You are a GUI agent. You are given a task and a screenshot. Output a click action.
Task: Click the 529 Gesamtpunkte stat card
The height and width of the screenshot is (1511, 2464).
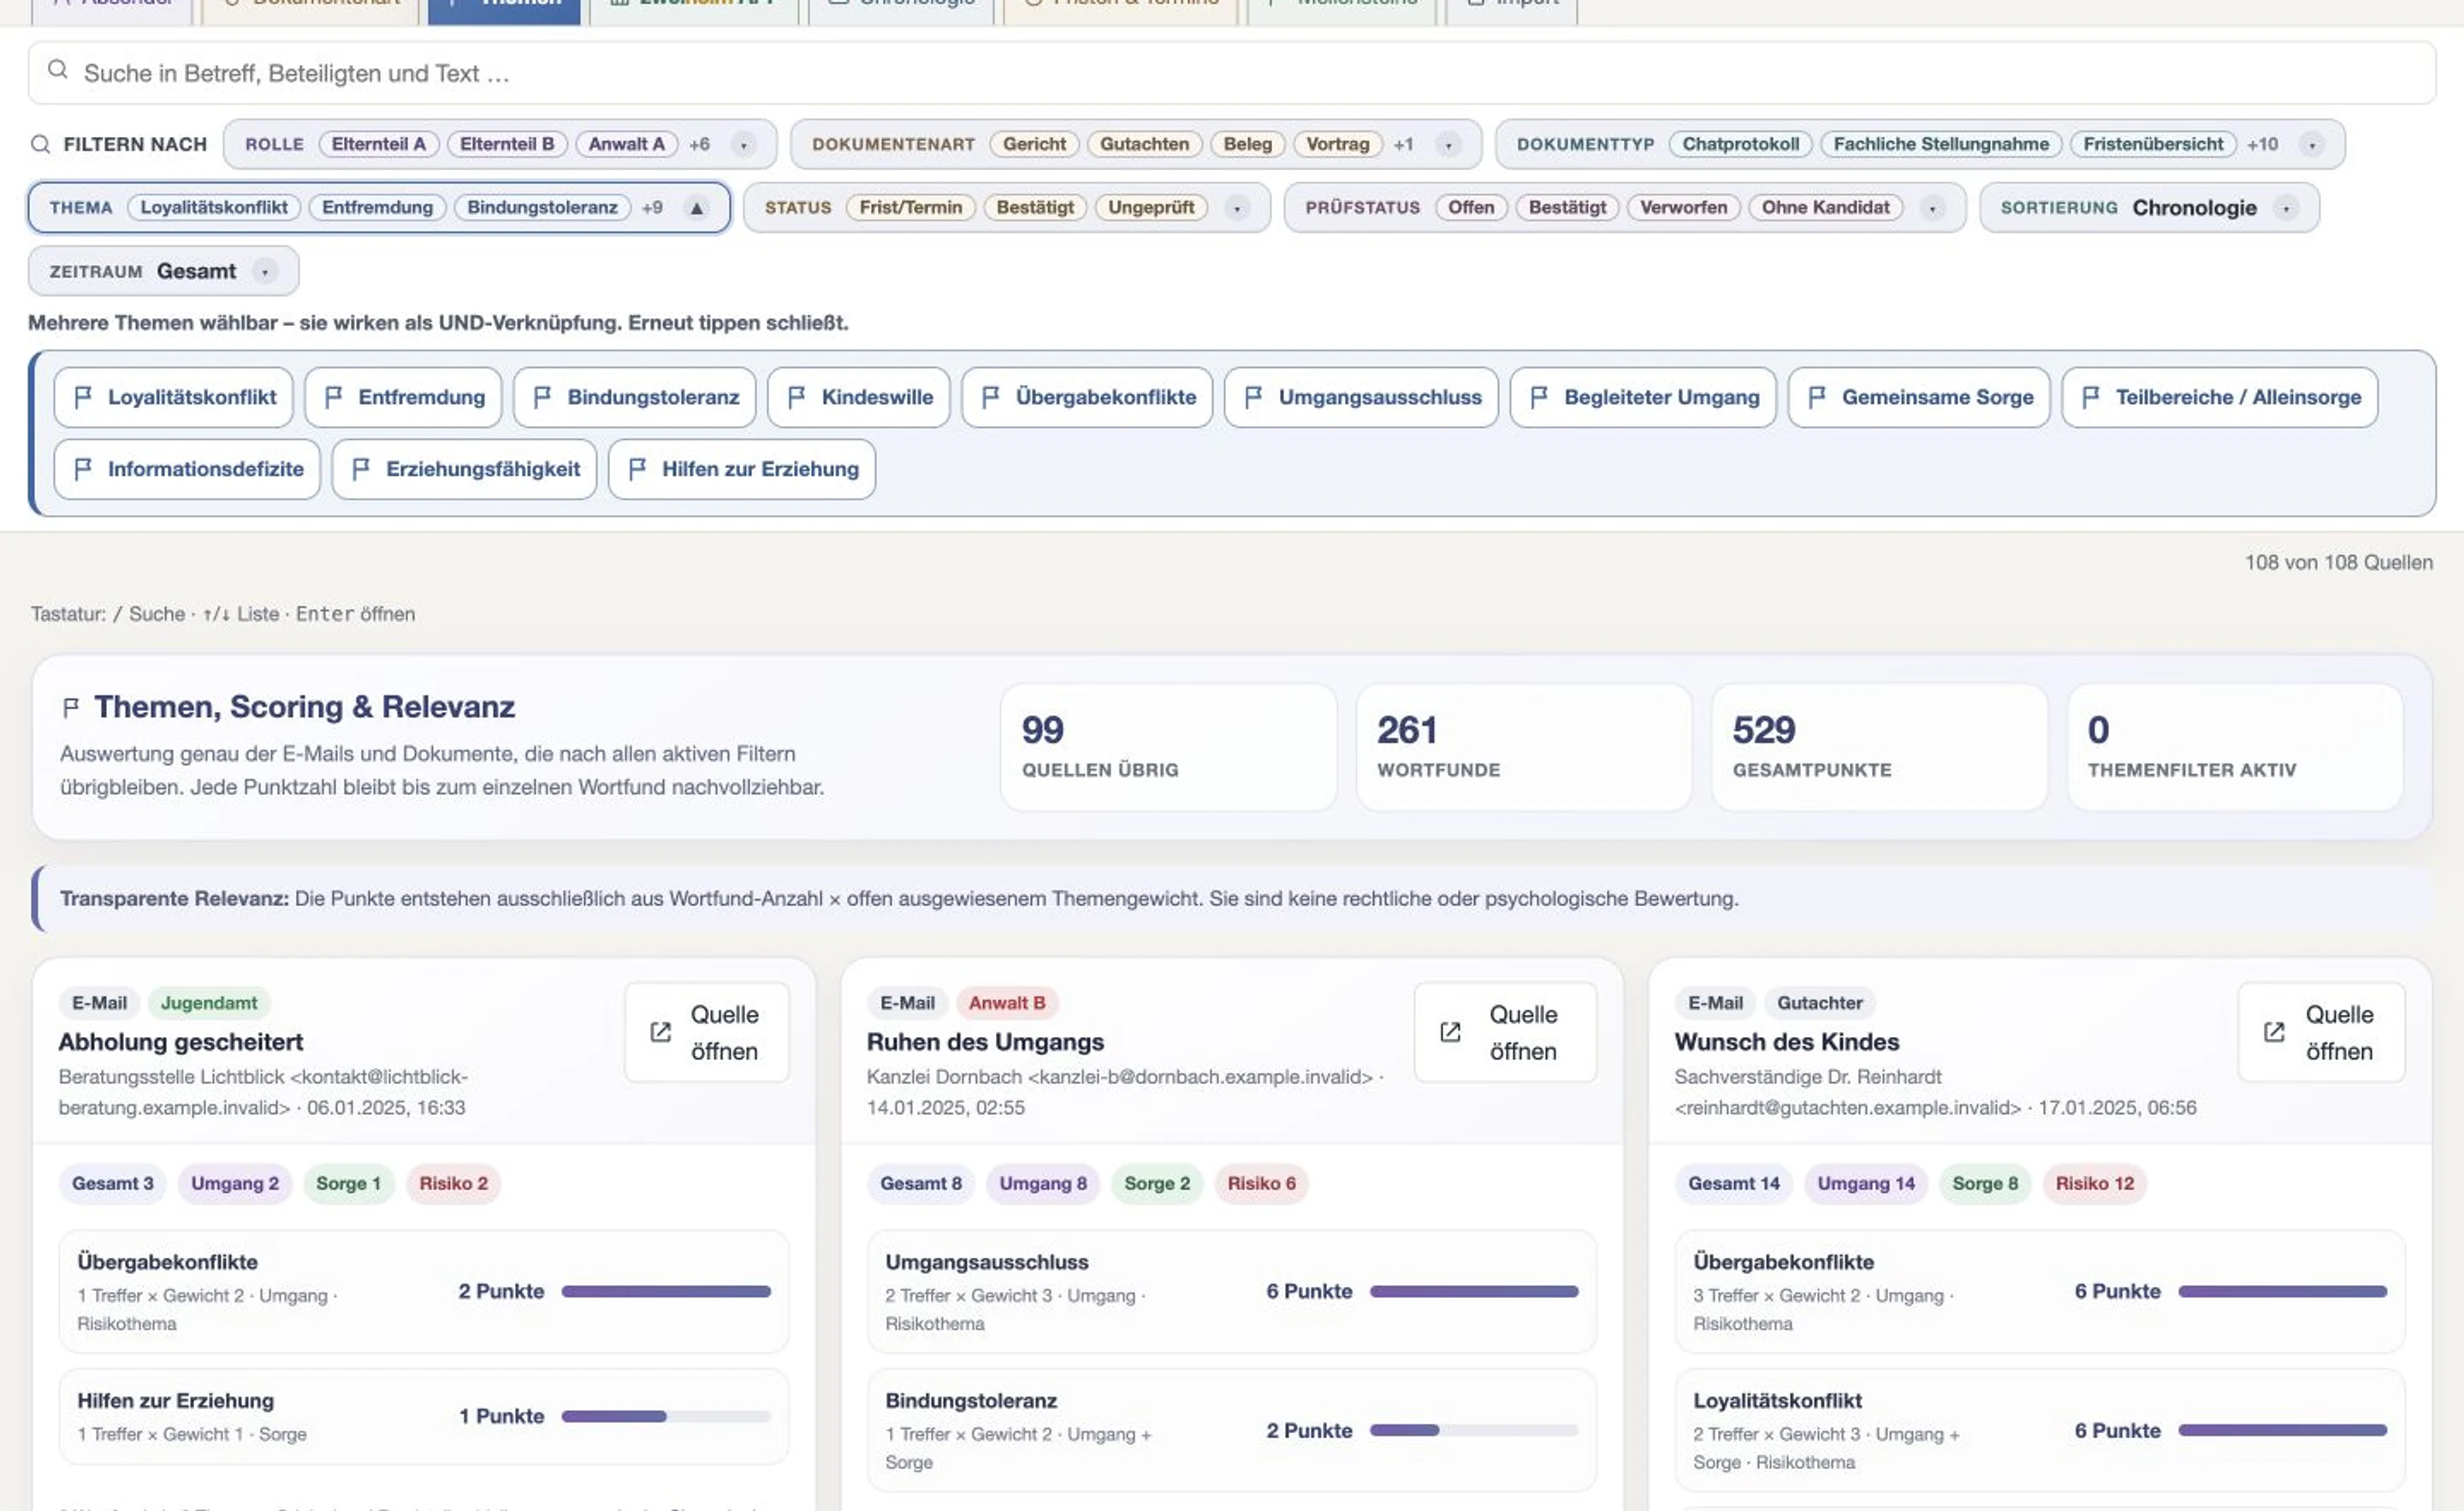(1879, 747)
